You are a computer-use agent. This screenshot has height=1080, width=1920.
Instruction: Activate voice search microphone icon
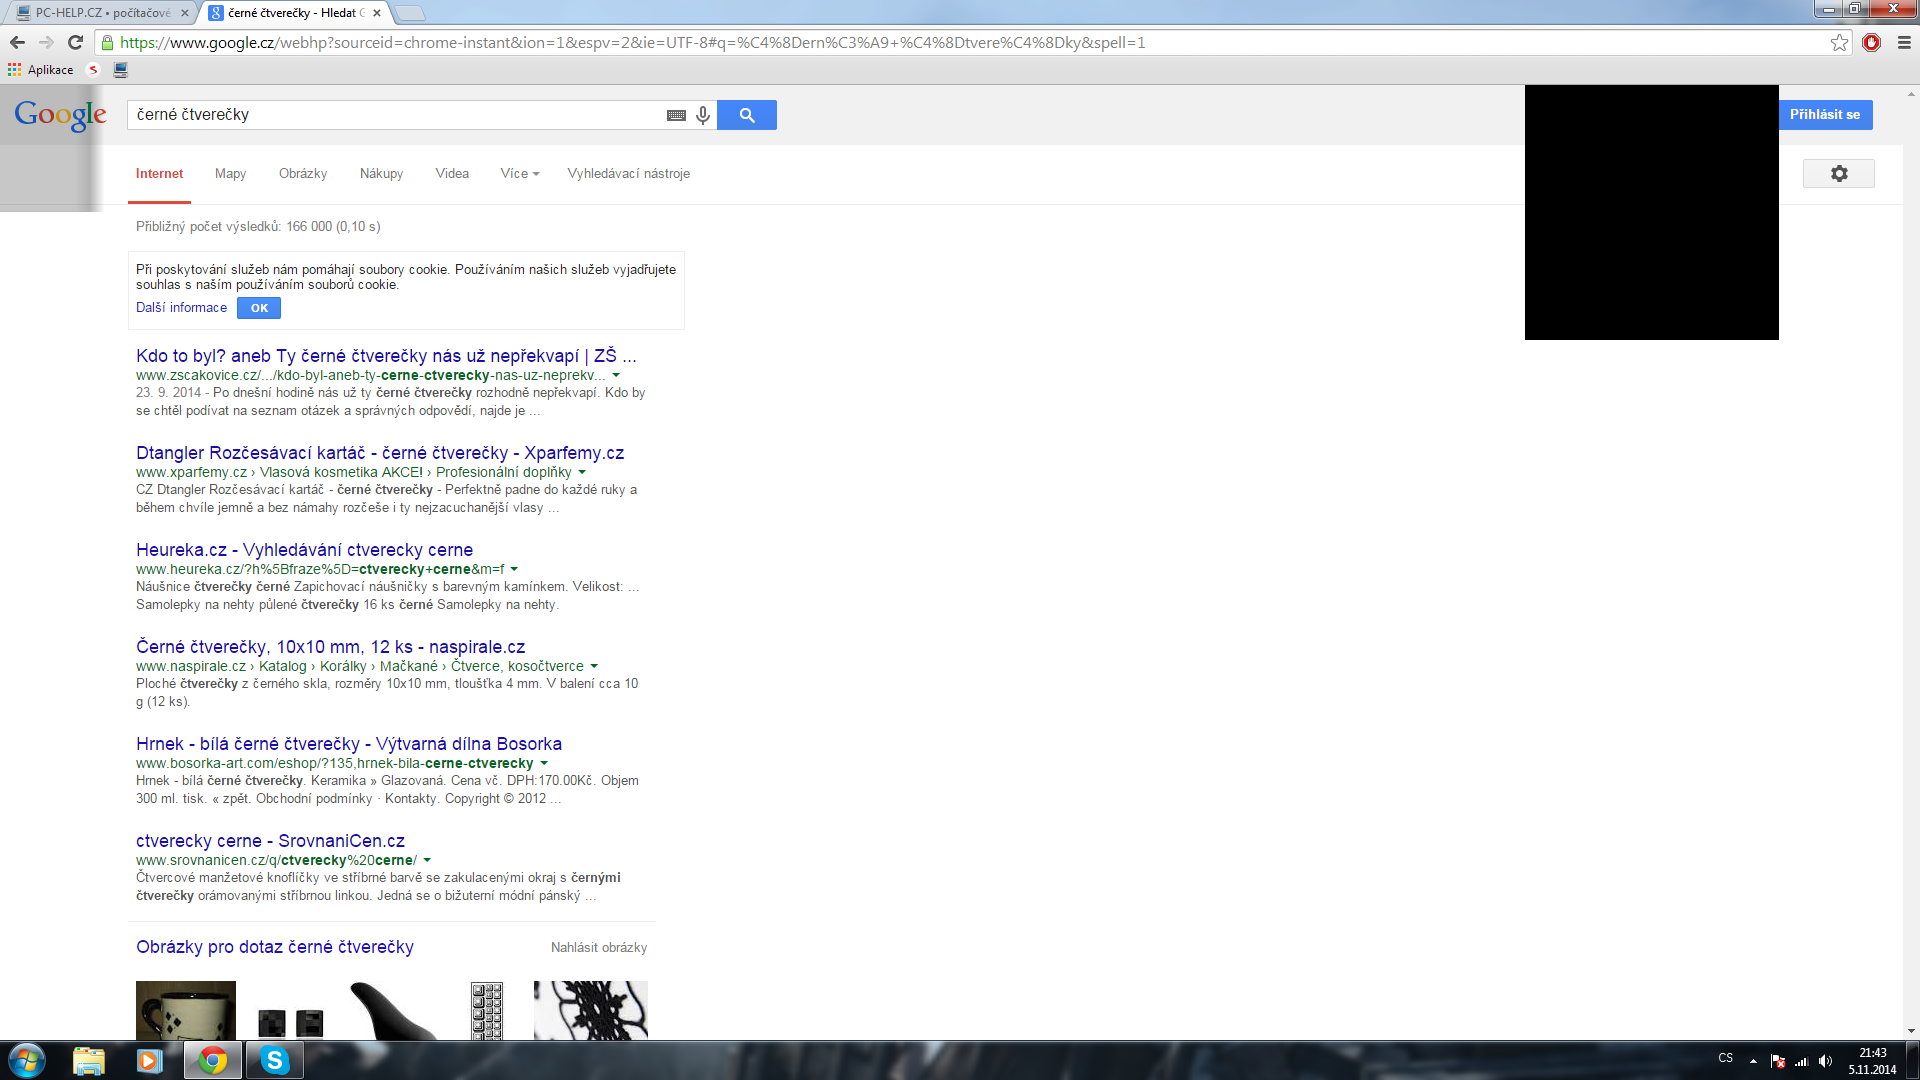click(703, 115)
